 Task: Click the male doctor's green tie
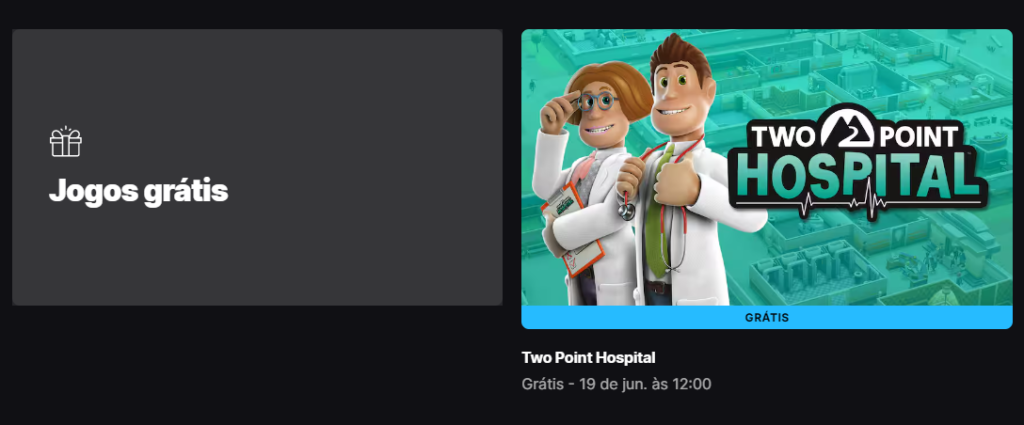(x=658, y=209)
